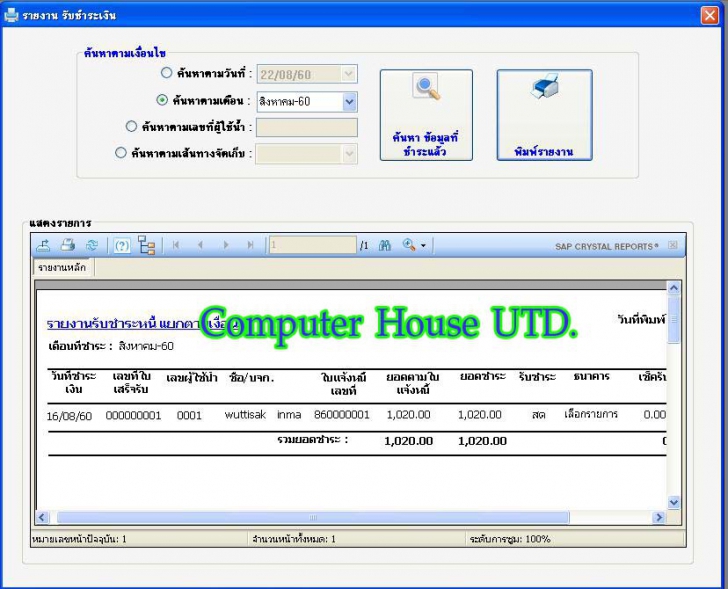Click the binoculars find text icon

coord(385,246)
